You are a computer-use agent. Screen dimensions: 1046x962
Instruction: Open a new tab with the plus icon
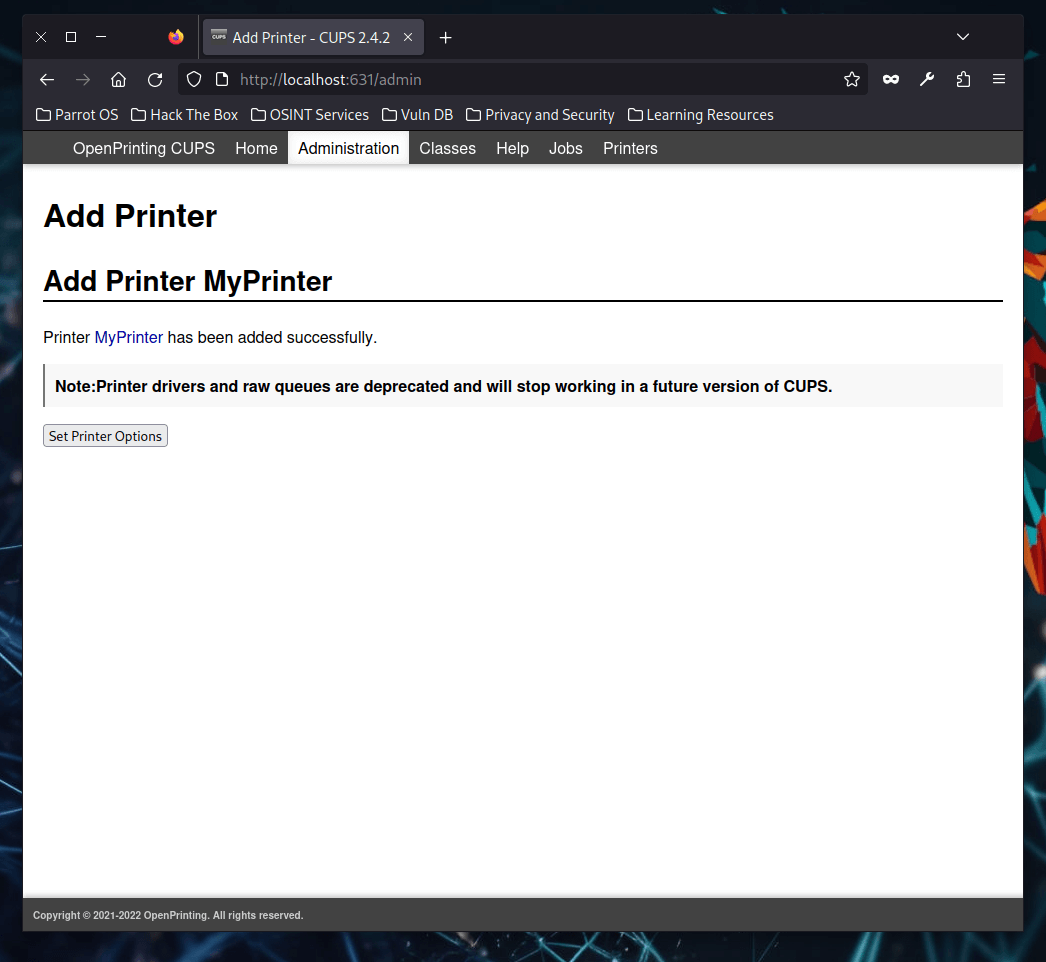tap(445, 37)
